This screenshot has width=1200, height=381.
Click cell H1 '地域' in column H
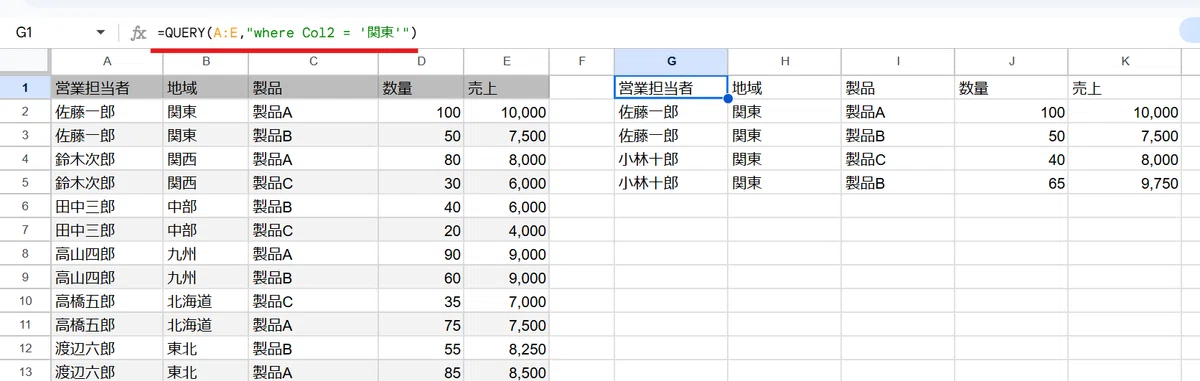pyautogui.click(x=784, y=87)
